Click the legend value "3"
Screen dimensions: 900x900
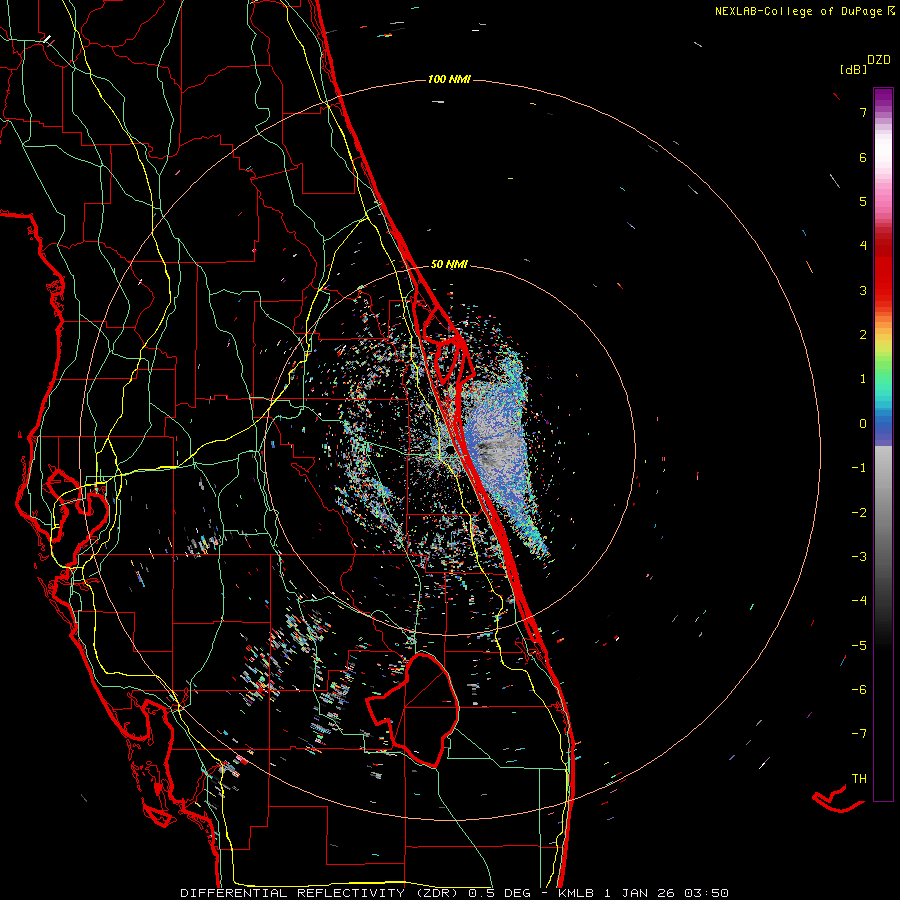click(863, 290)
